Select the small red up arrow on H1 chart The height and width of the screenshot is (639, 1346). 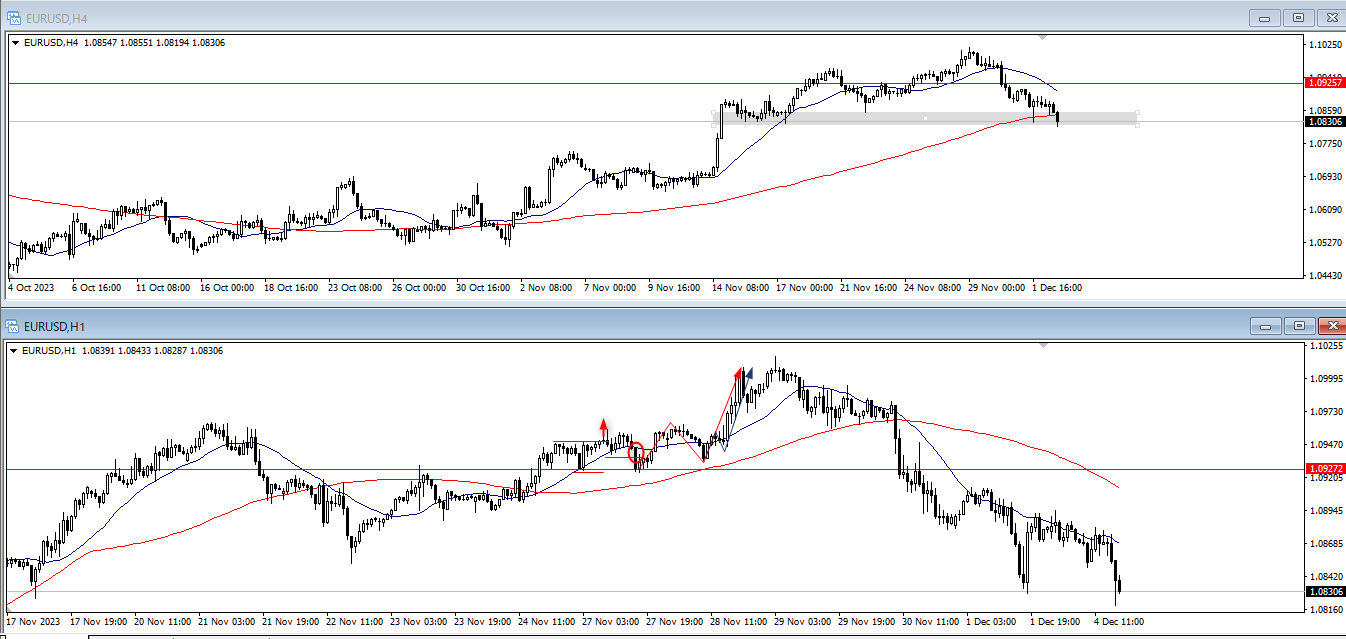[603, 424]
